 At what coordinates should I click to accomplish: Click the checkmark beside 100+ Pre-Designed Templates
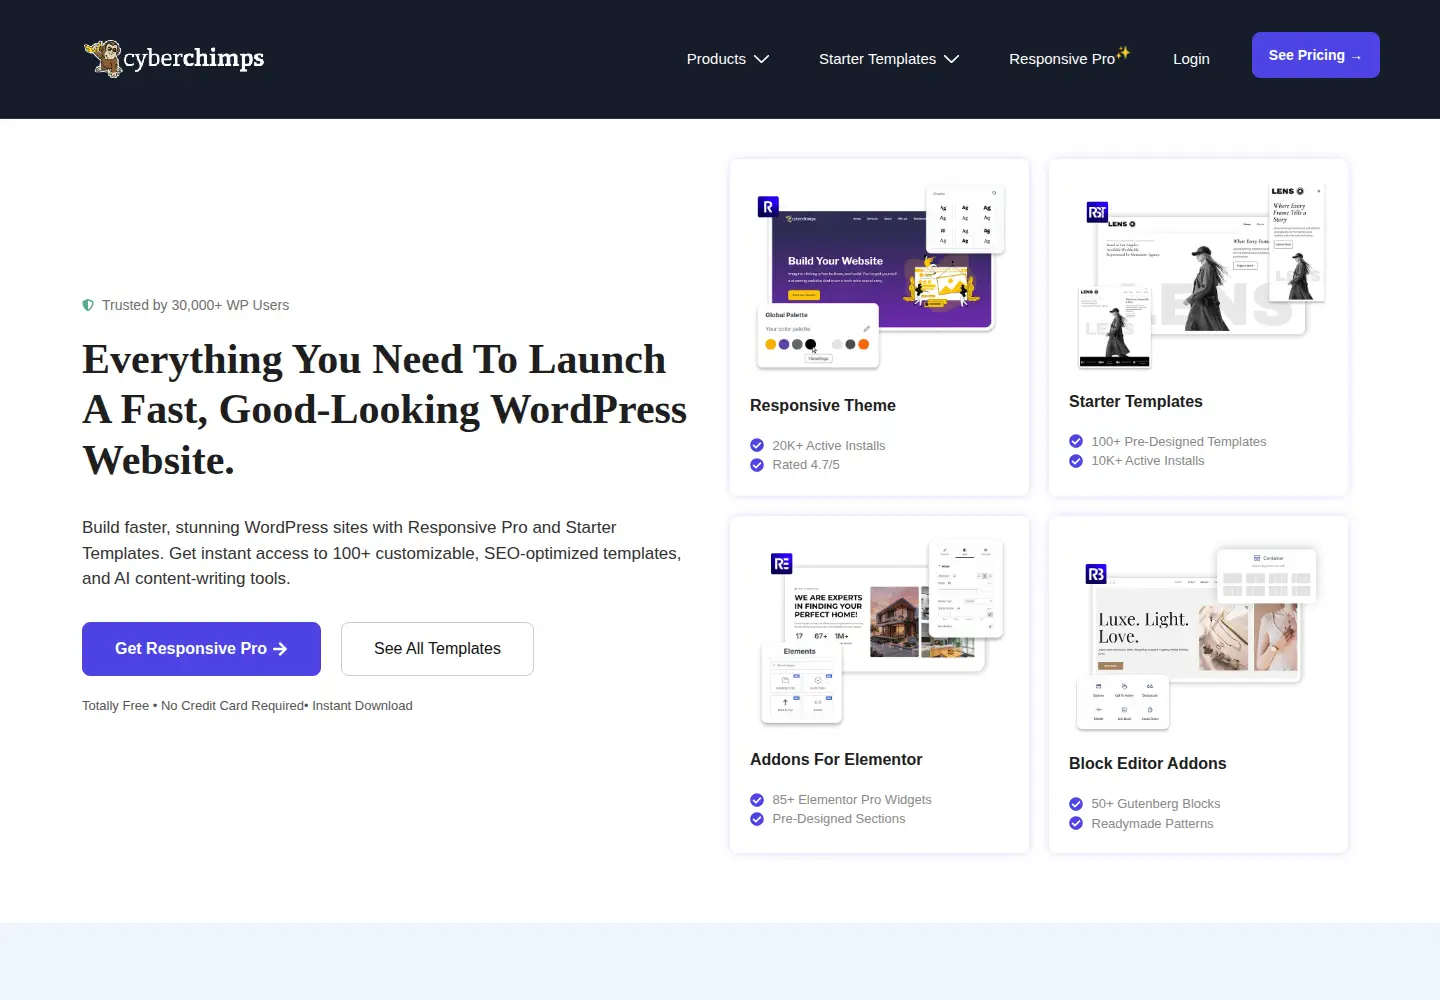coord(1076,441)
